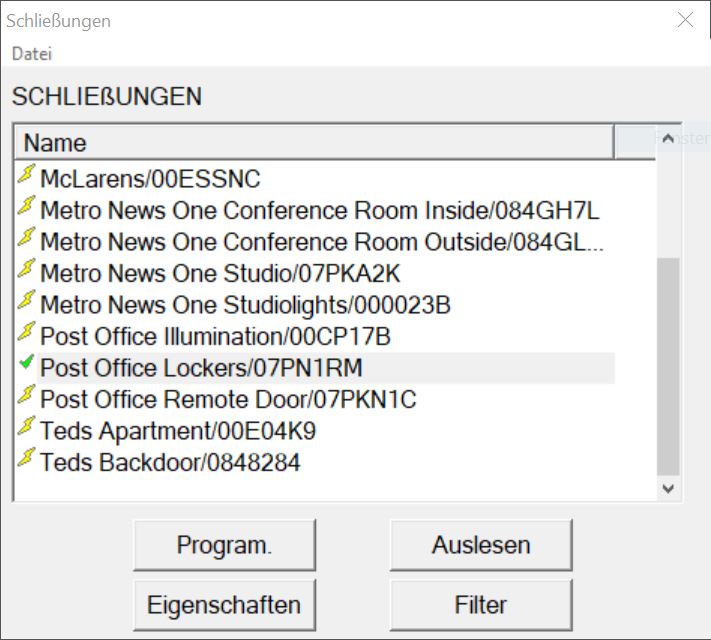Click the lightning icon beside McLarens/00ESSNC
Viewport: 711px width, 640px height.
click(27, 177)
